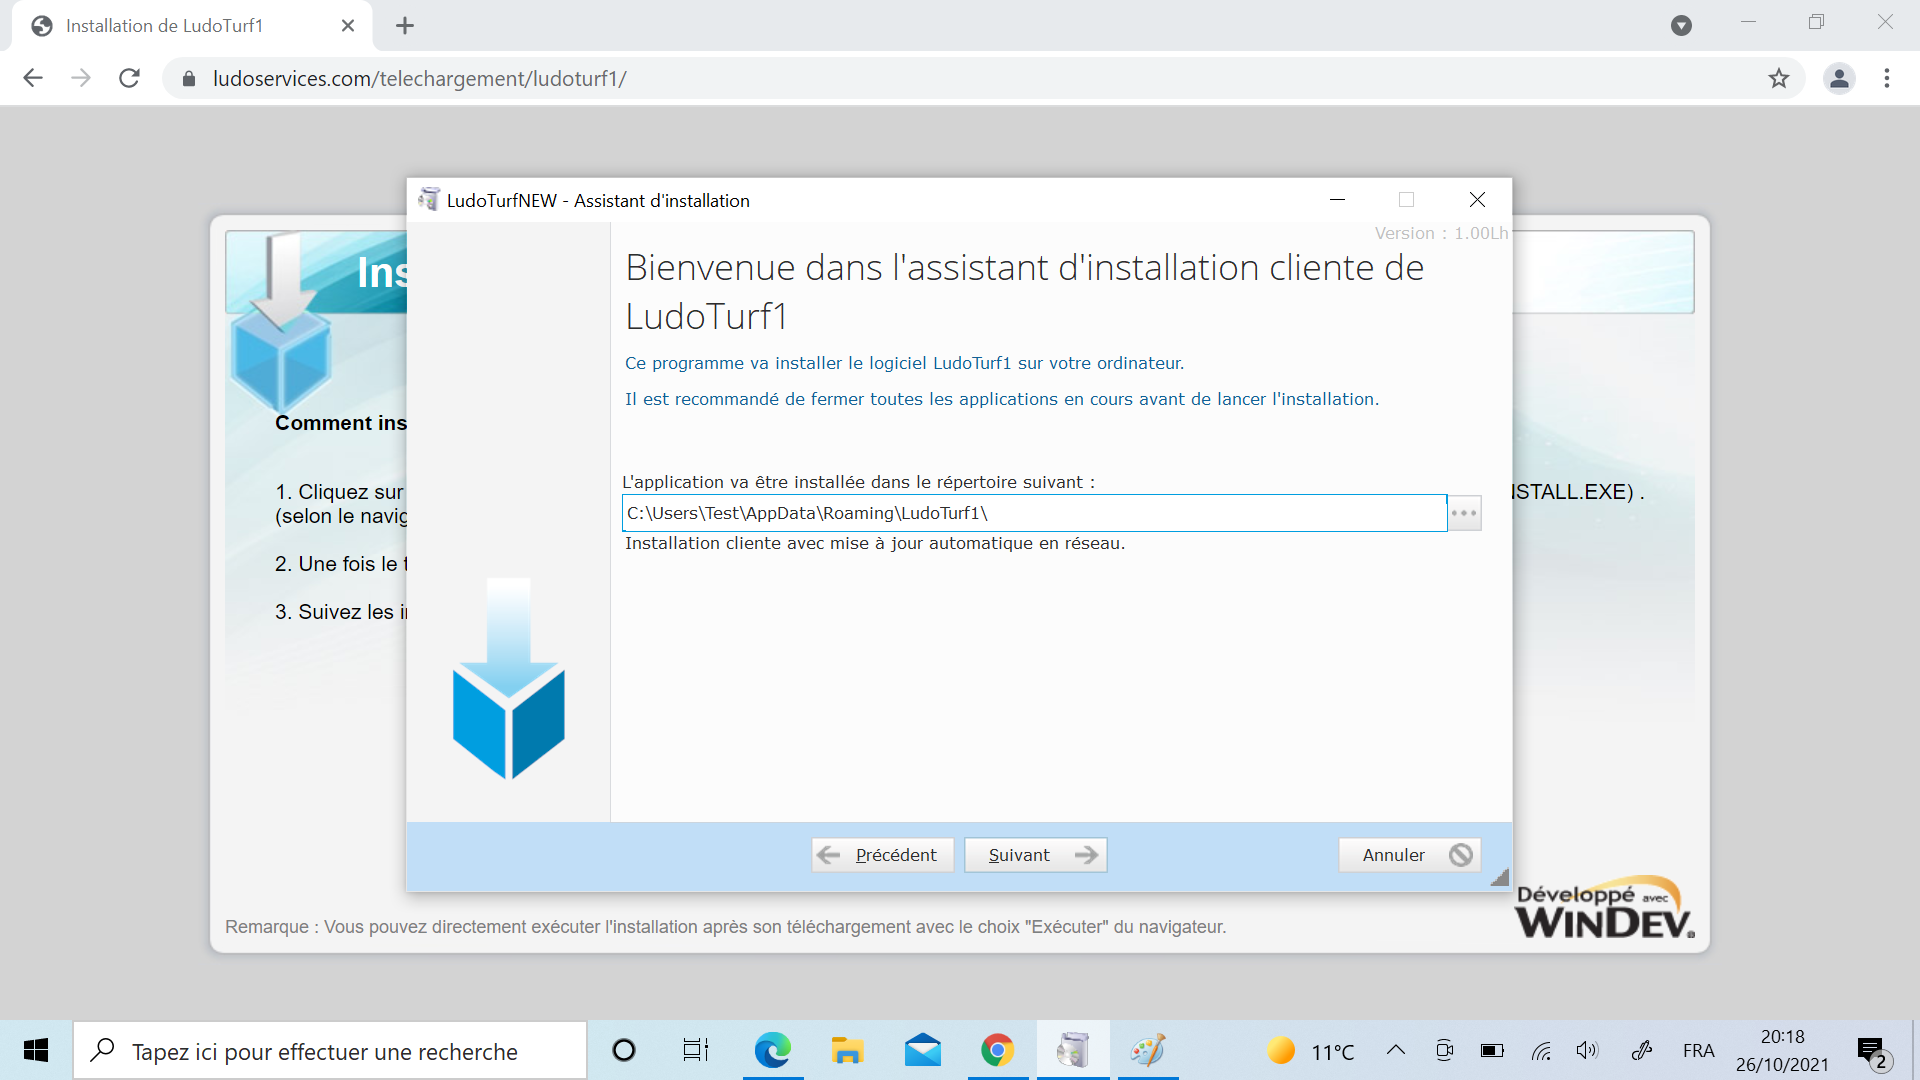
Task: Edit the installation directory path field
Action: click(x=1034, y=513)
